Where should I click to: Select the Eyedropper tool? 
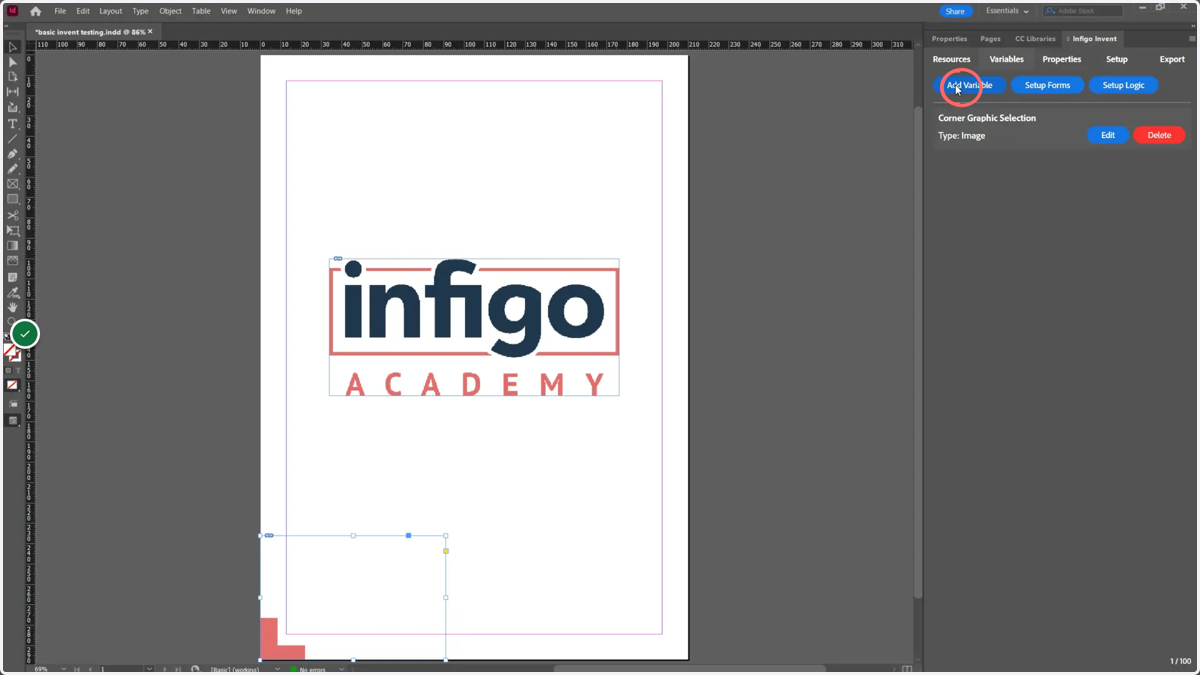(x=13, y=293)
